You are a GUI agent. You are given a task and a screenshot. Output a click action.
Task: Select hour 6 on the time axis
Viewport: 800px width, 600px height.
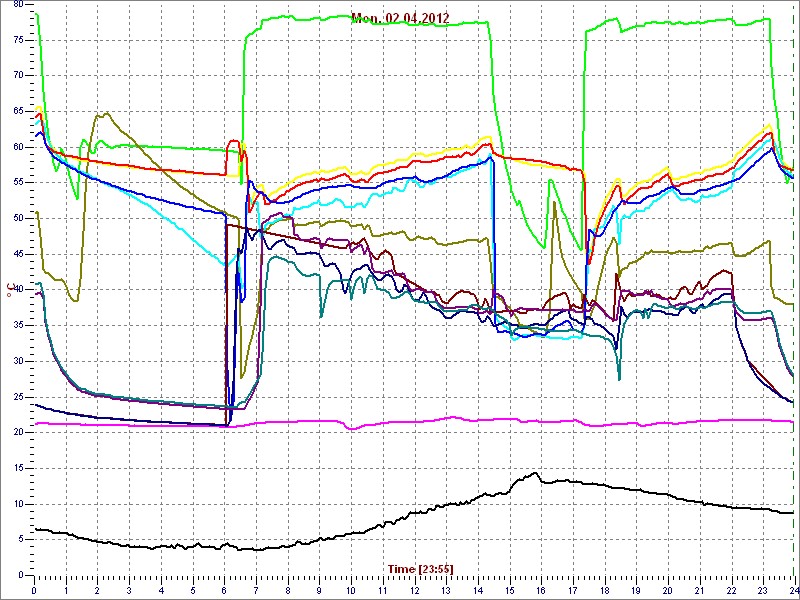click(x=224, y=590)
